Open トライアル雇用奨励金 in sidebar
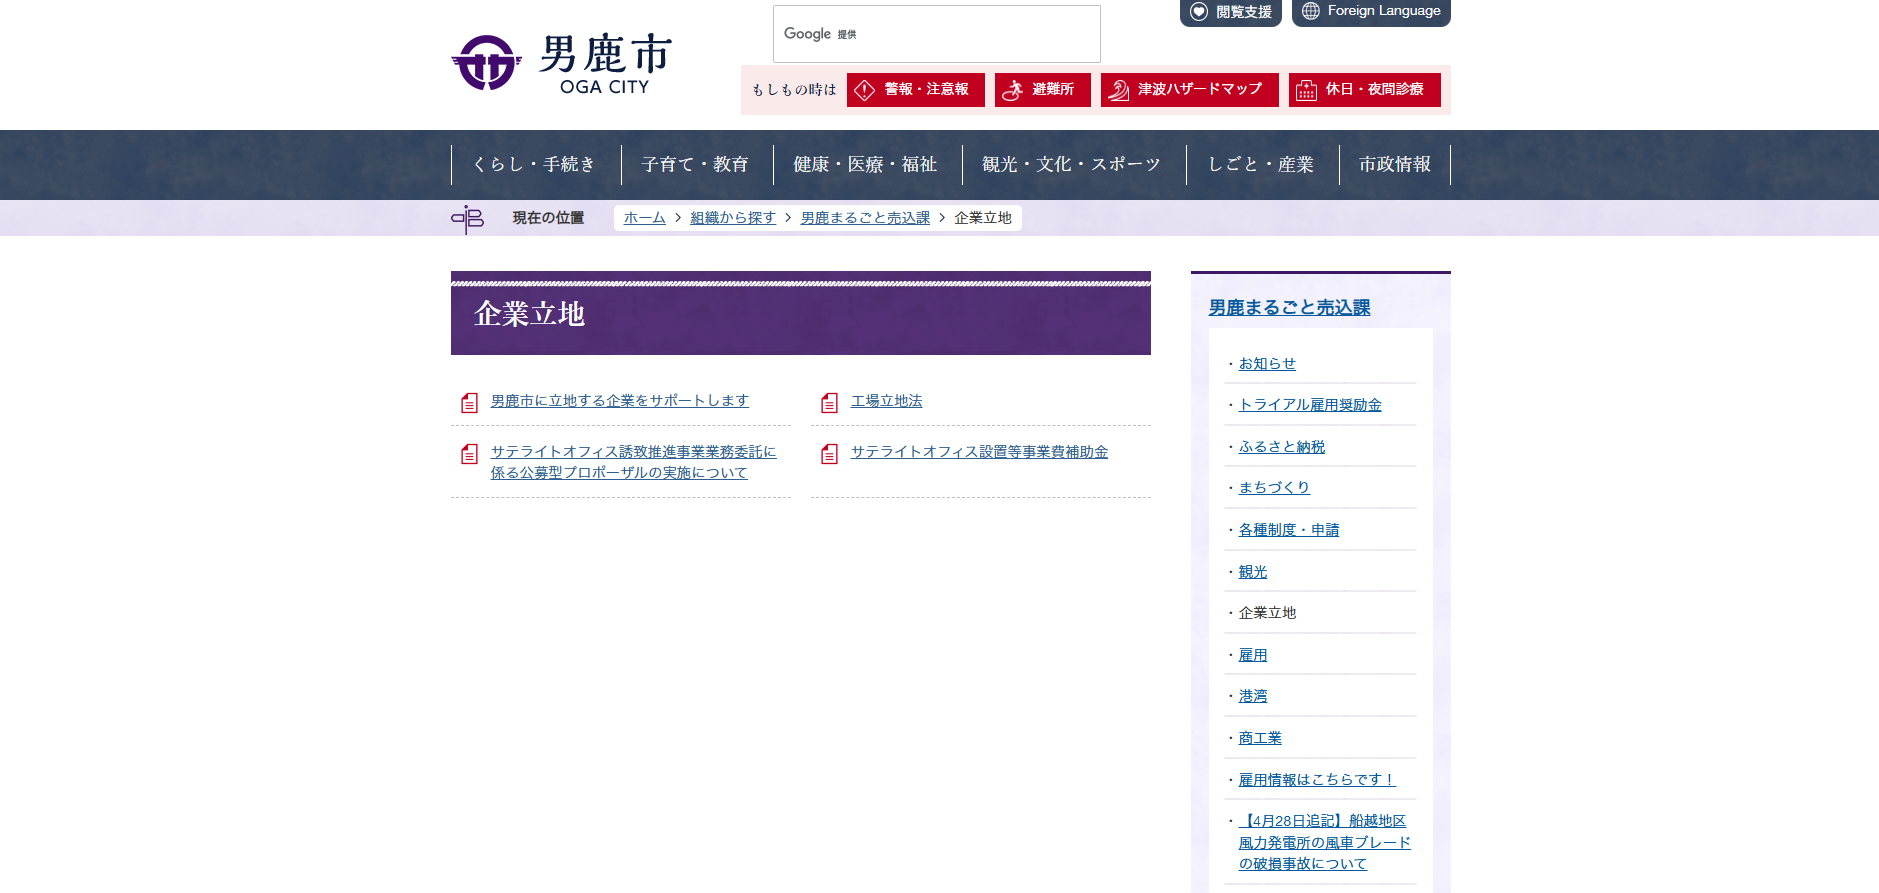Viewport: 1879px width, 893px height. pyautogui.click(x=1310, y=405)
